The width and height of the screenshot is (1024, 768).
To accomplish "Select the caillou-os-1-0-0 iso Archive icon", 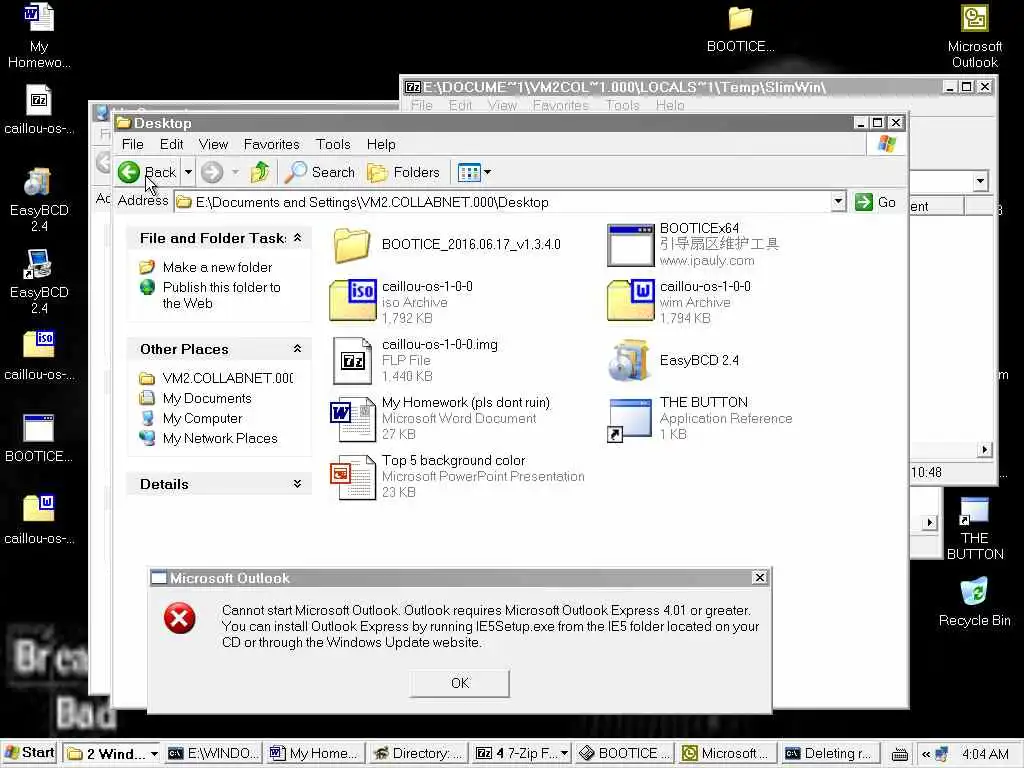I will point(353,301).
